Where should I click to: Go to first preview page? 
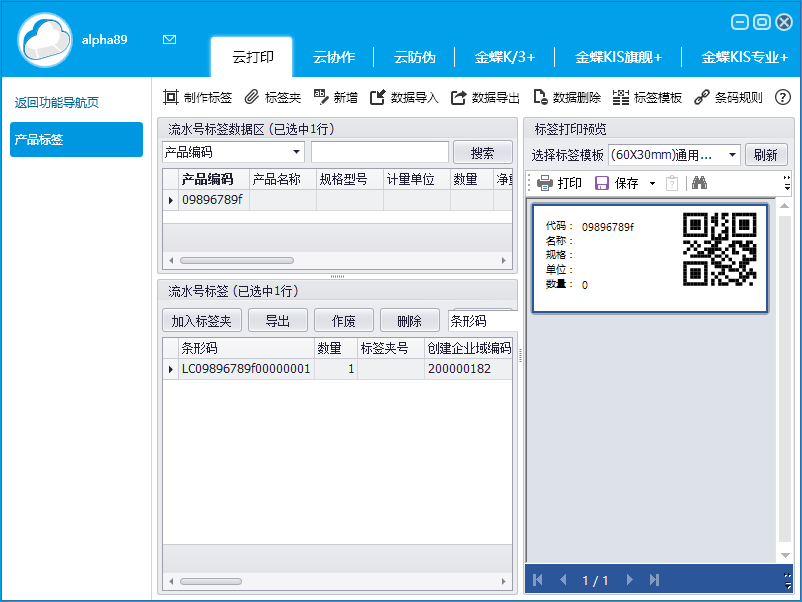click(538, 579)
